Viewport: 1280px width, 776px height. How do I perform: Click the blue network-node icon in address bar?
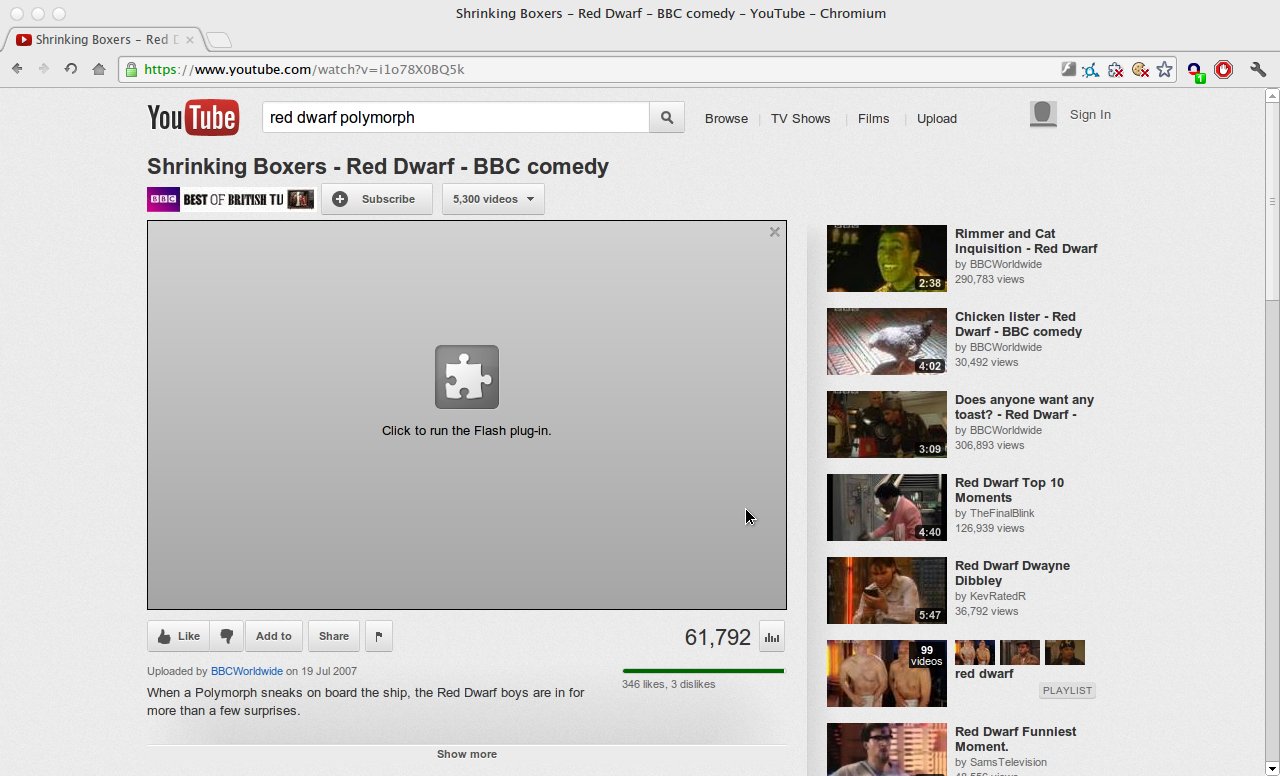pos(1091,69)
